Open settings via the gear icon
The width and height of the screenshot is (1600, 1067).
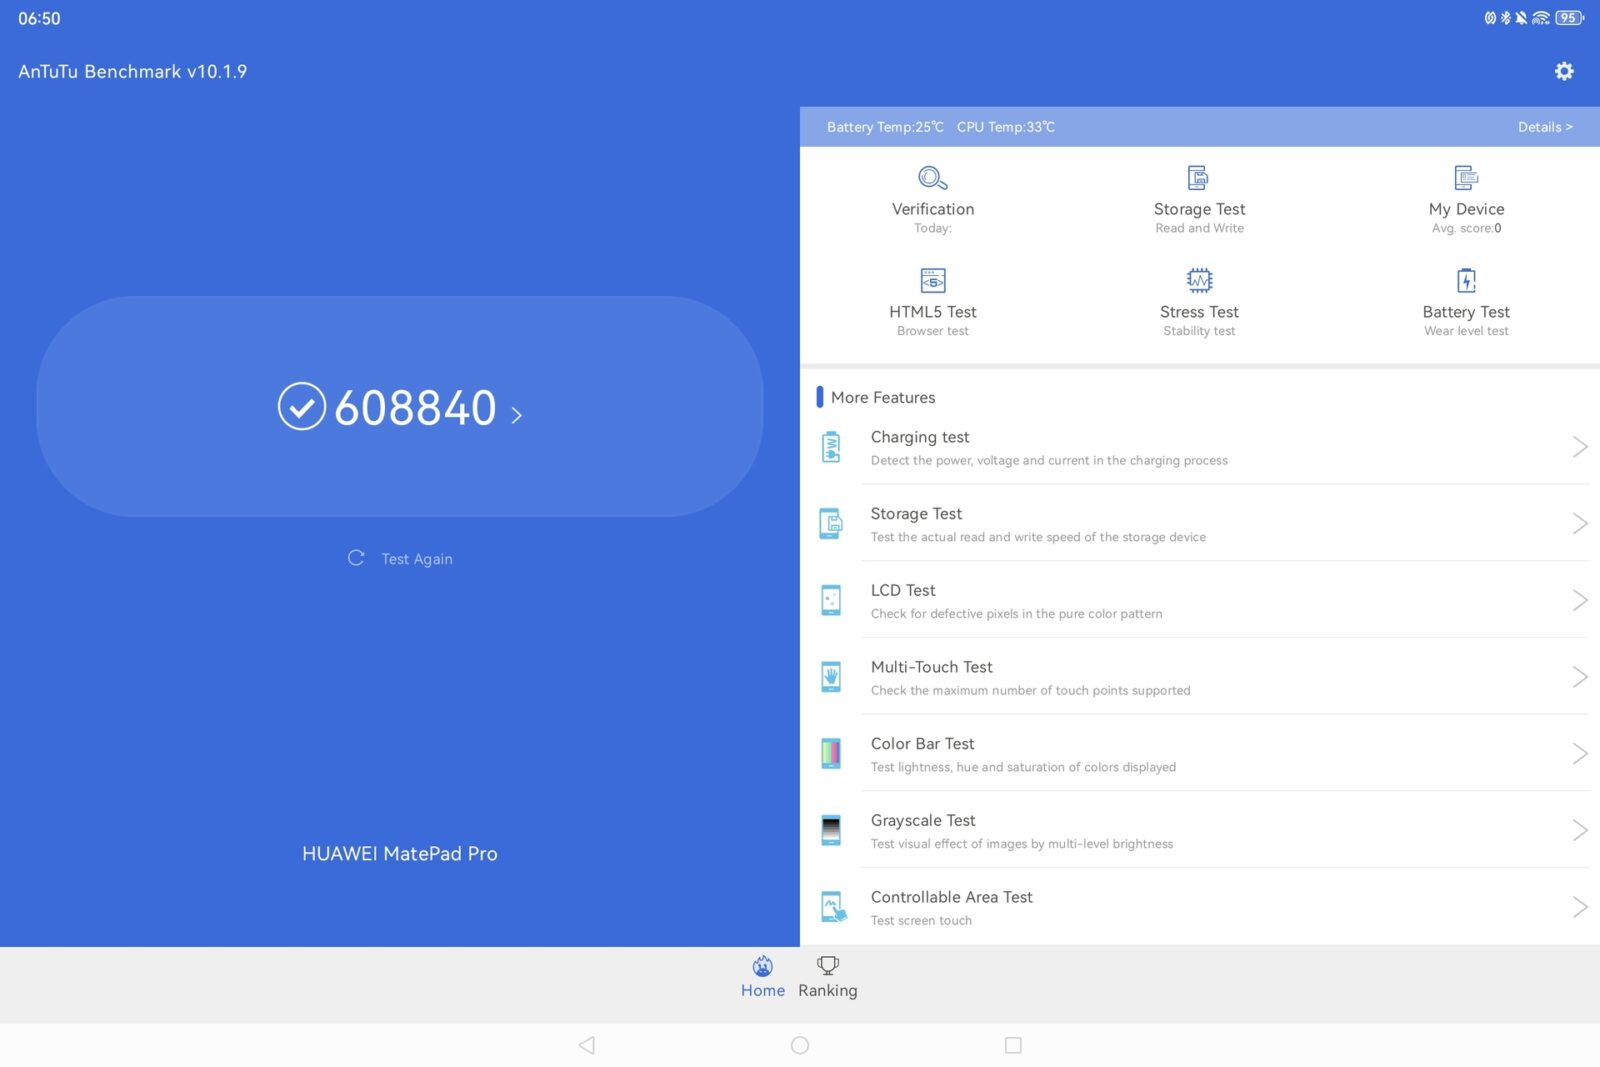[x=1564, y=71]
